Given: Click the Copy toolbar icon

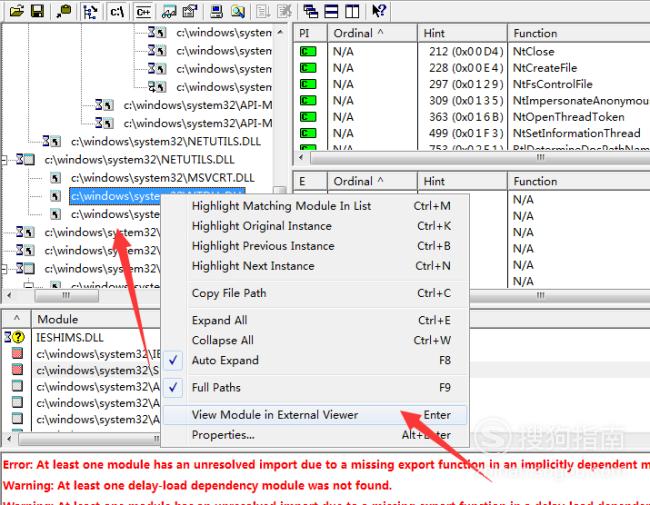Looking at the screenshot, I should pyautogui.click(x=64, y=11).
